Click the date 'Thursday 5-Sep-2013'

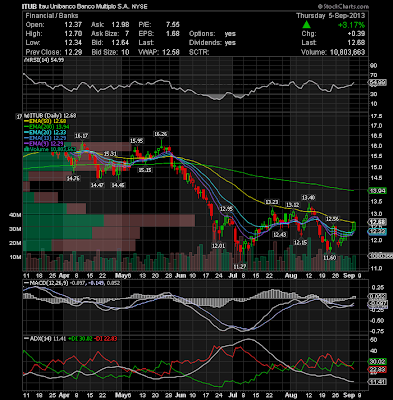pos(331,16)
